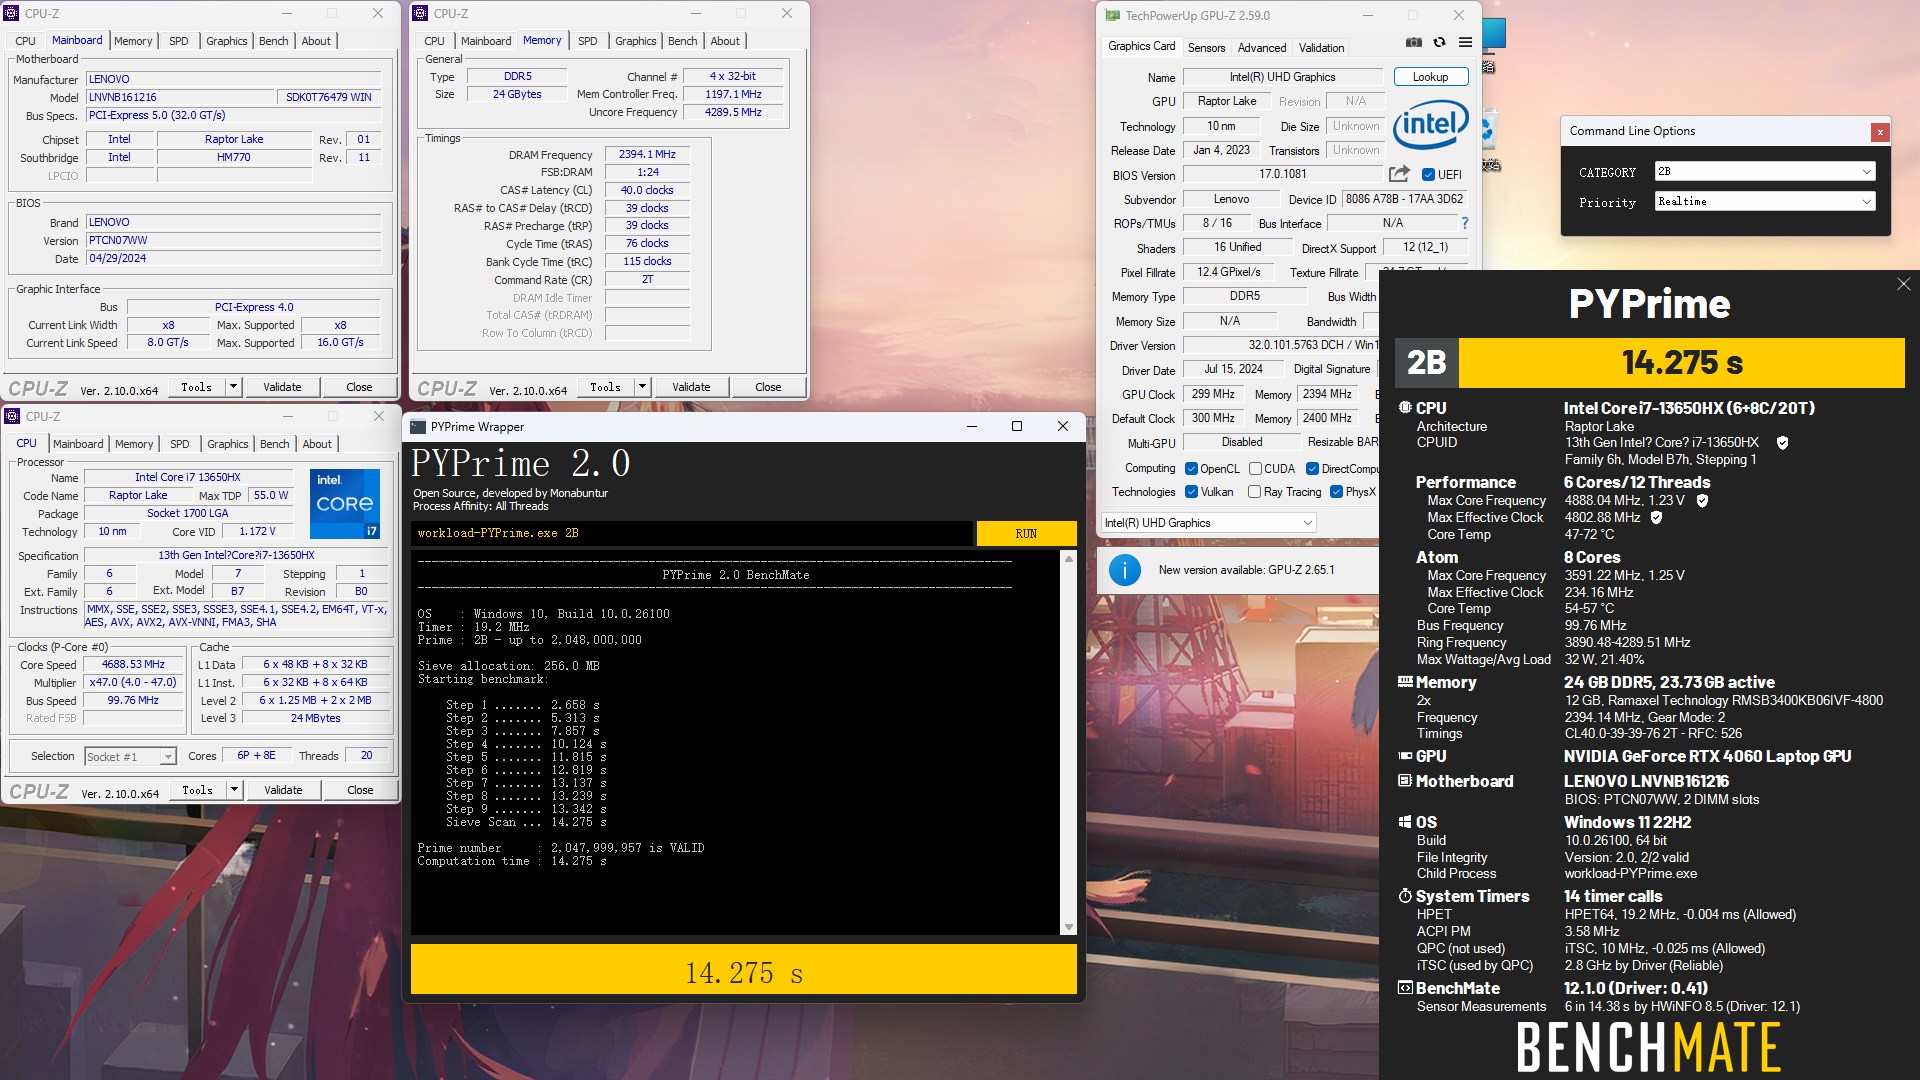Click the Intel logo in GPU-Z
1920x1080 pixels.
(x=1430, y=125)
